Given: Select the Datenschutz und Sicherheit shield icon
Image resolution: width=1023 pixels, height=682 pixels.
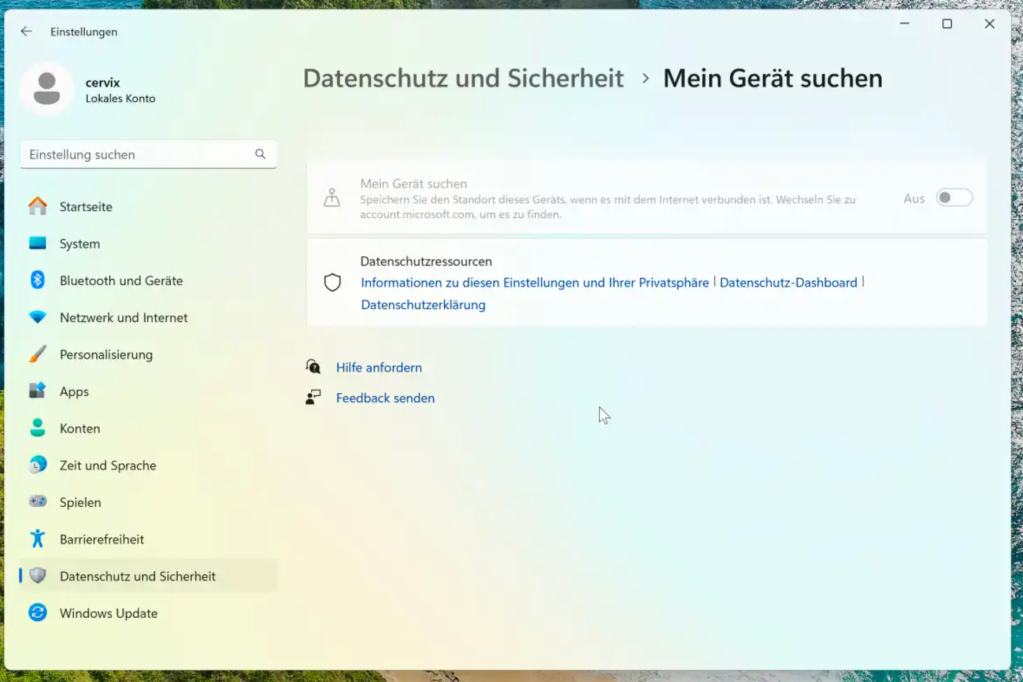Looking at the screenshot, I should [36, 576].
